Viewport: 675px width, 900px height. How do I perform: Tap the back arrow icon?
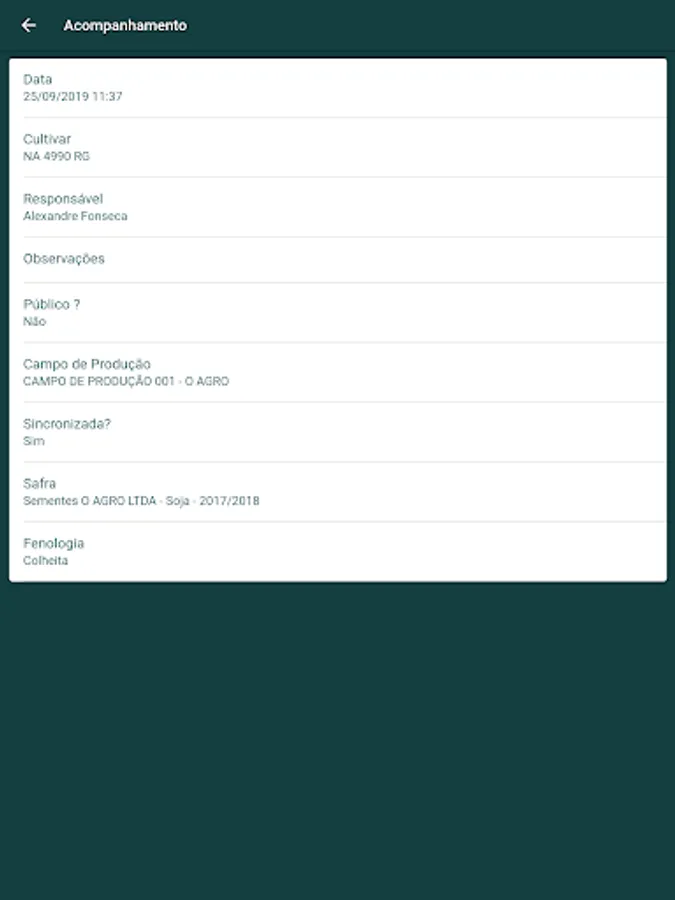click(28, 25)
